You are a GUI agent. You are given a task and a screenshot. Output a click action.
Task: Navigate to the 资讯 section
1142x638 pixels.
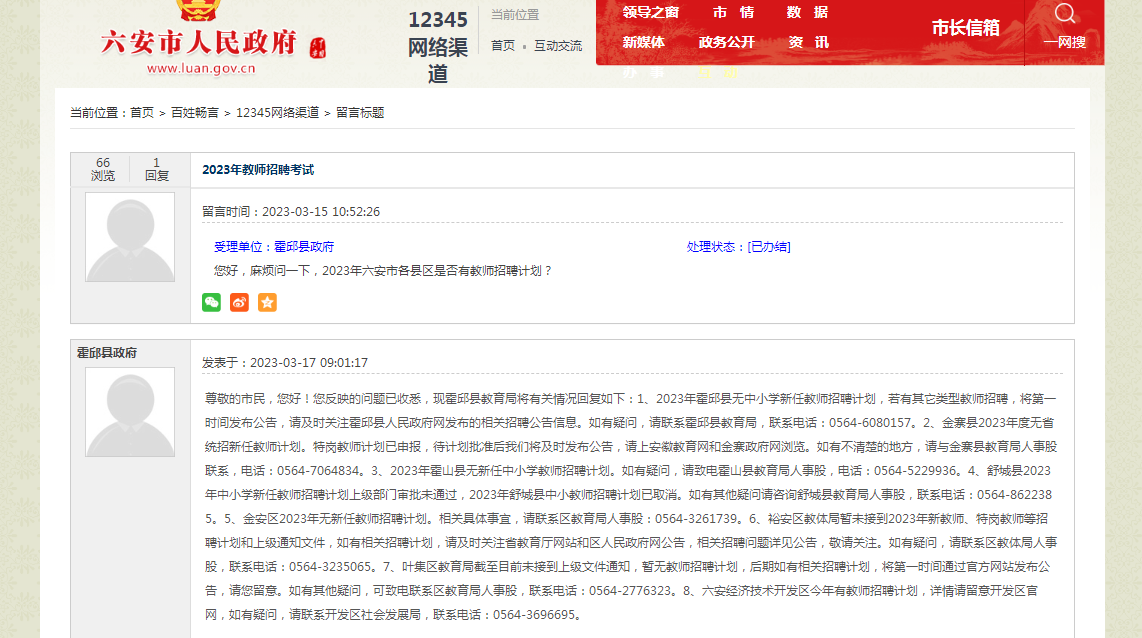(x=808, y=42)
